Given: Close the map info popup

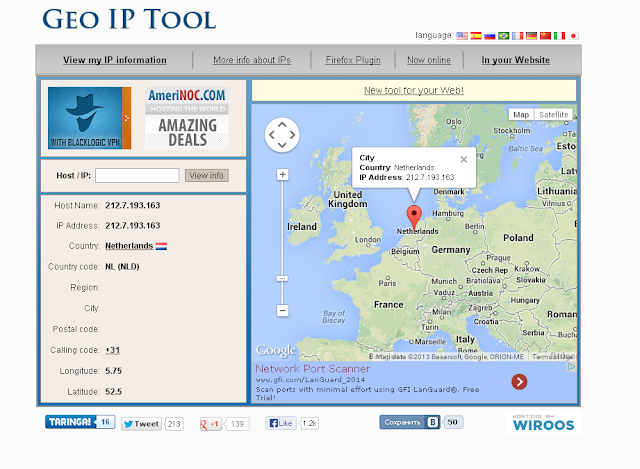Looking at the screenshot, I should click(x=464, y=160).
